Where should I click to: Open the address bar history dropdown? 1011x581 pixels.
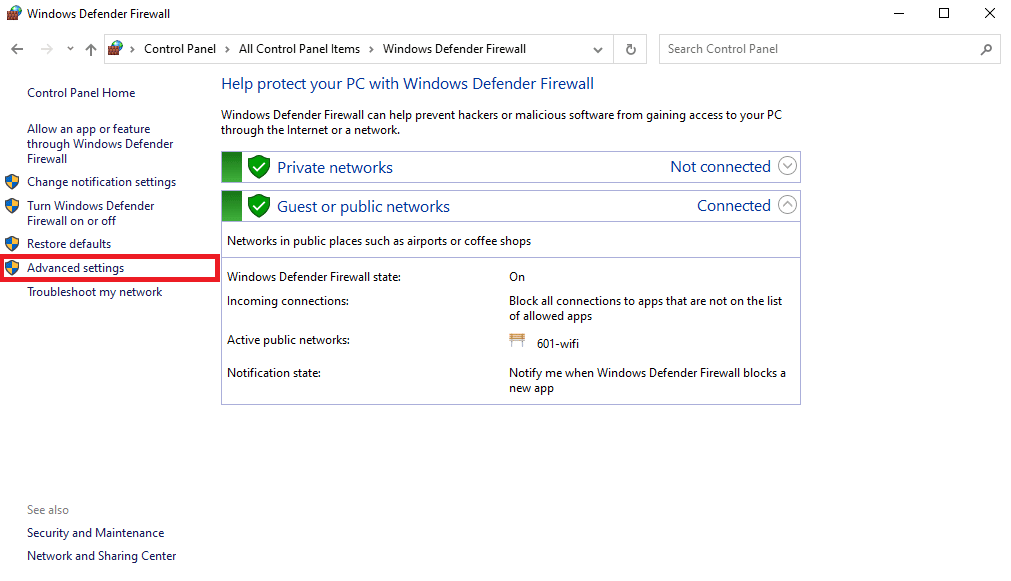point(598,50)
